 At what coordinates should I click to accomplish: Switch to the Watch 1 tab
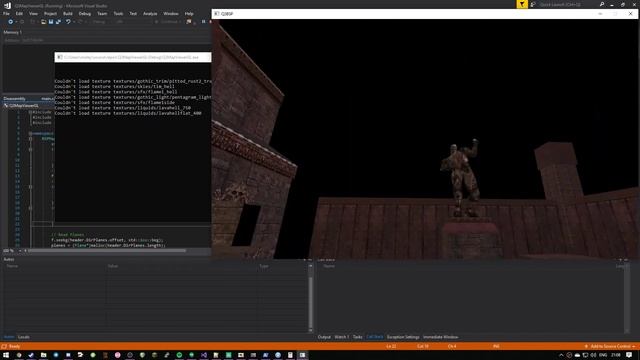(x=342, y=337)
